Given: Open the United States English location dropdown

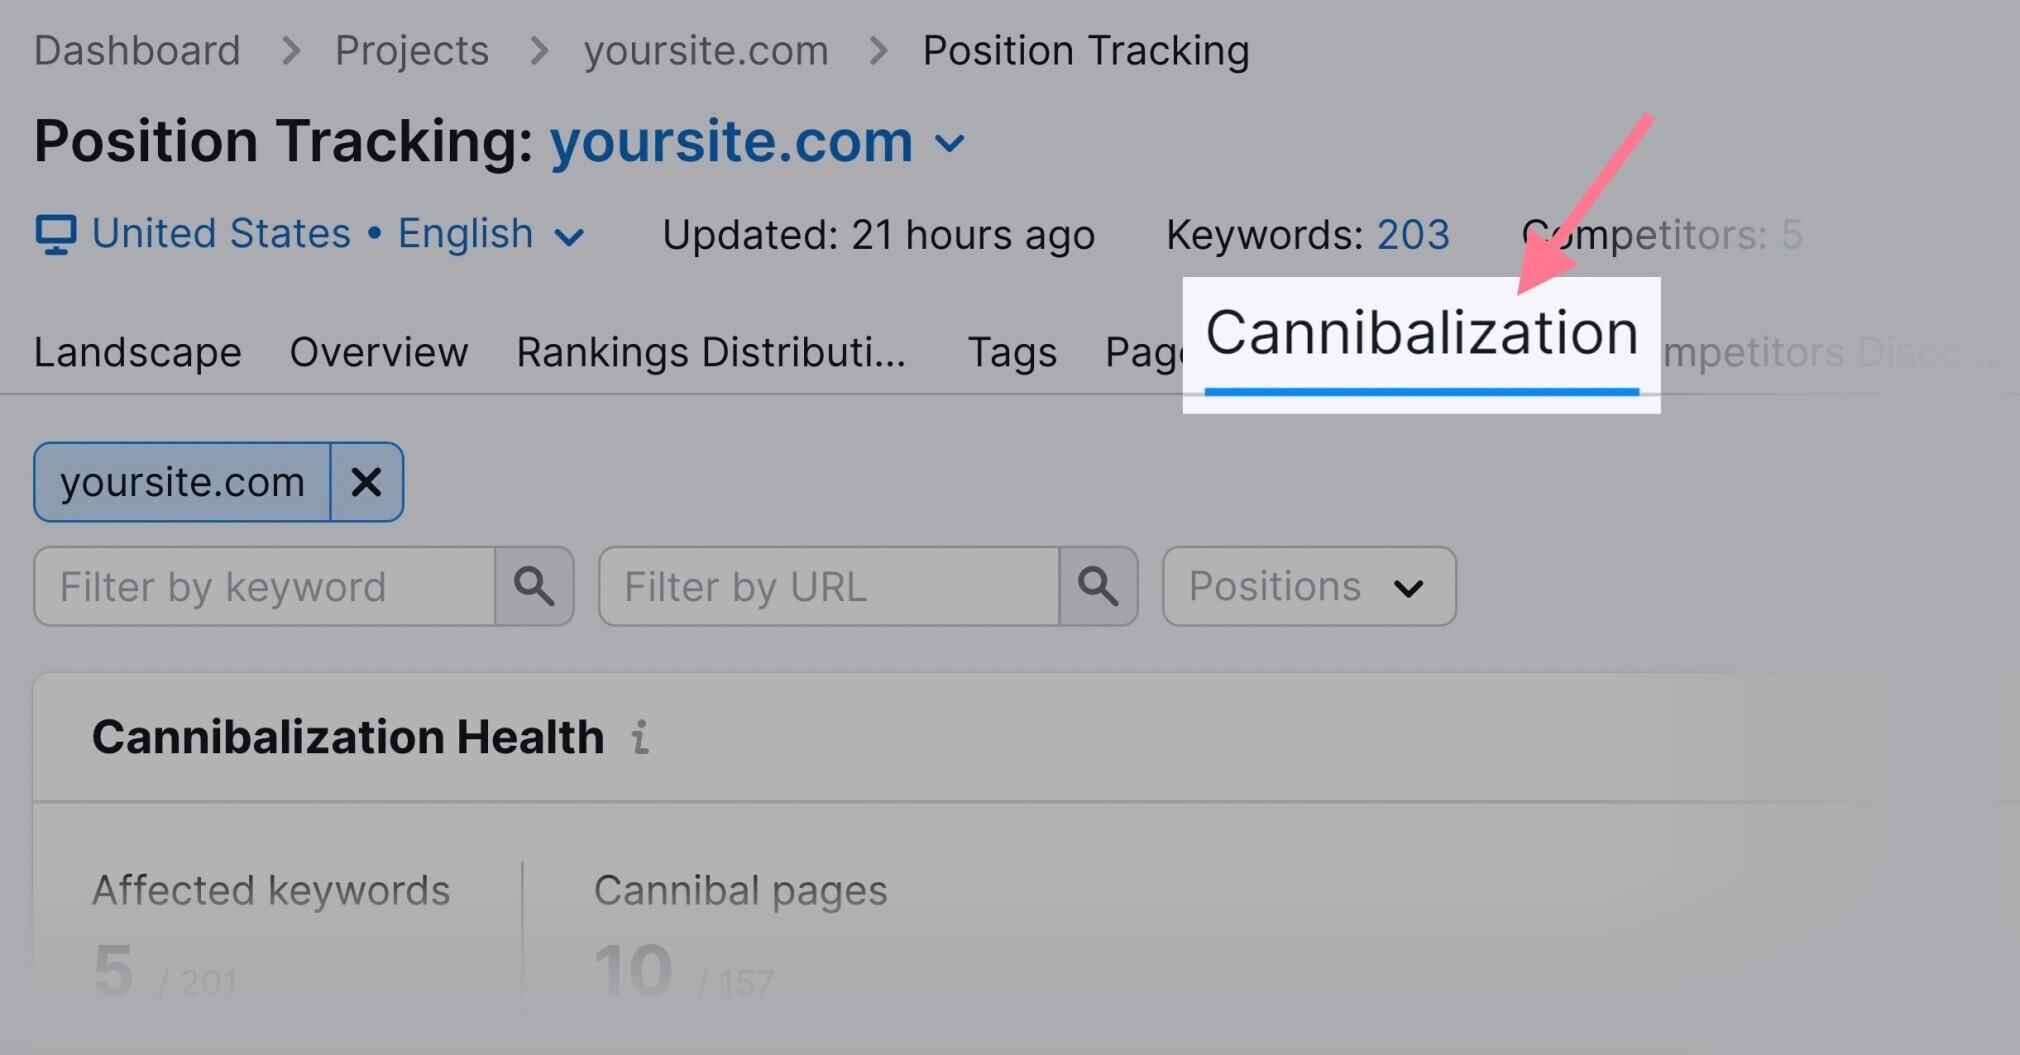Looking at the screenshot, I should [569, 237].
